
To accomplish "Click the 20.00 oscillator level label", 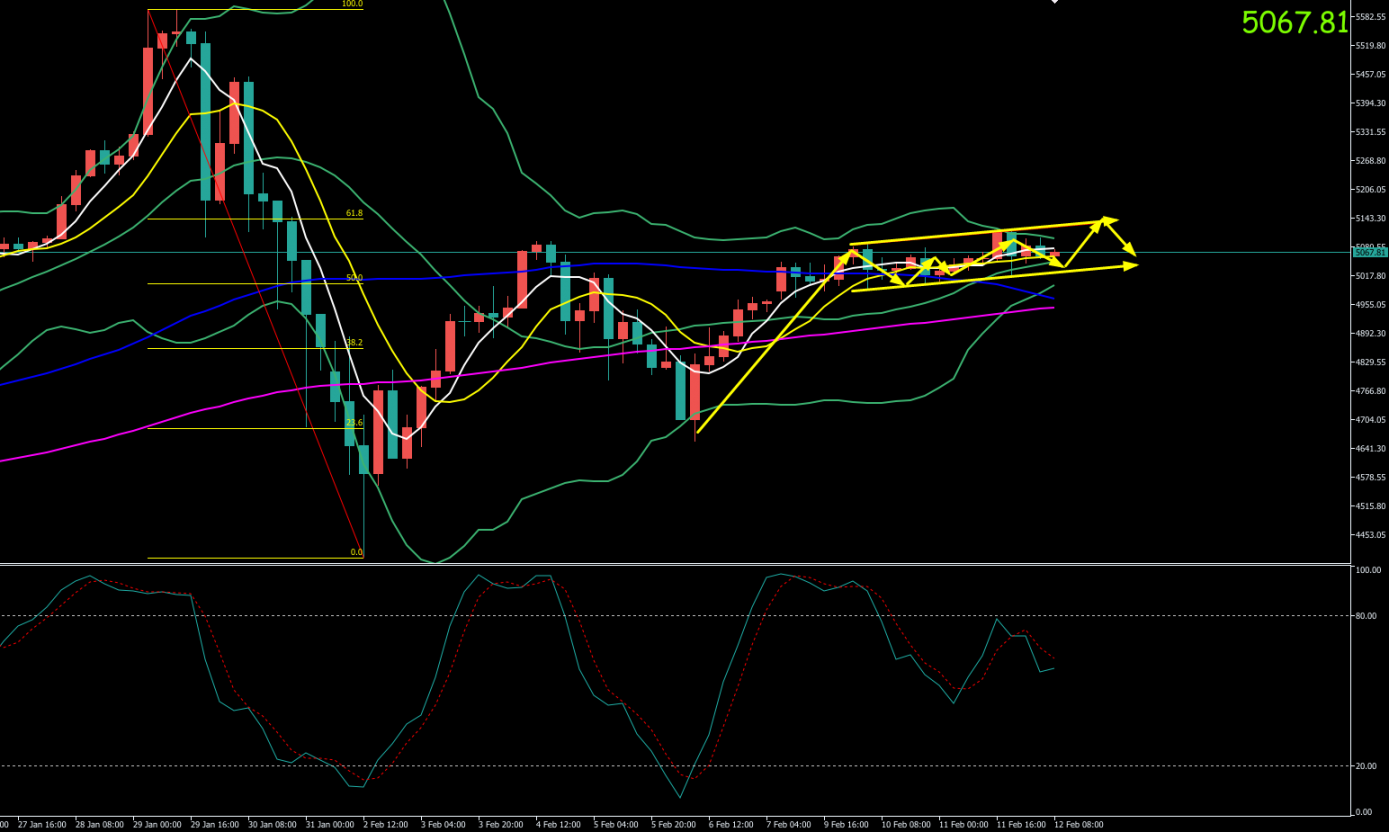I will pyautogui.click(x=1366, y=766).
